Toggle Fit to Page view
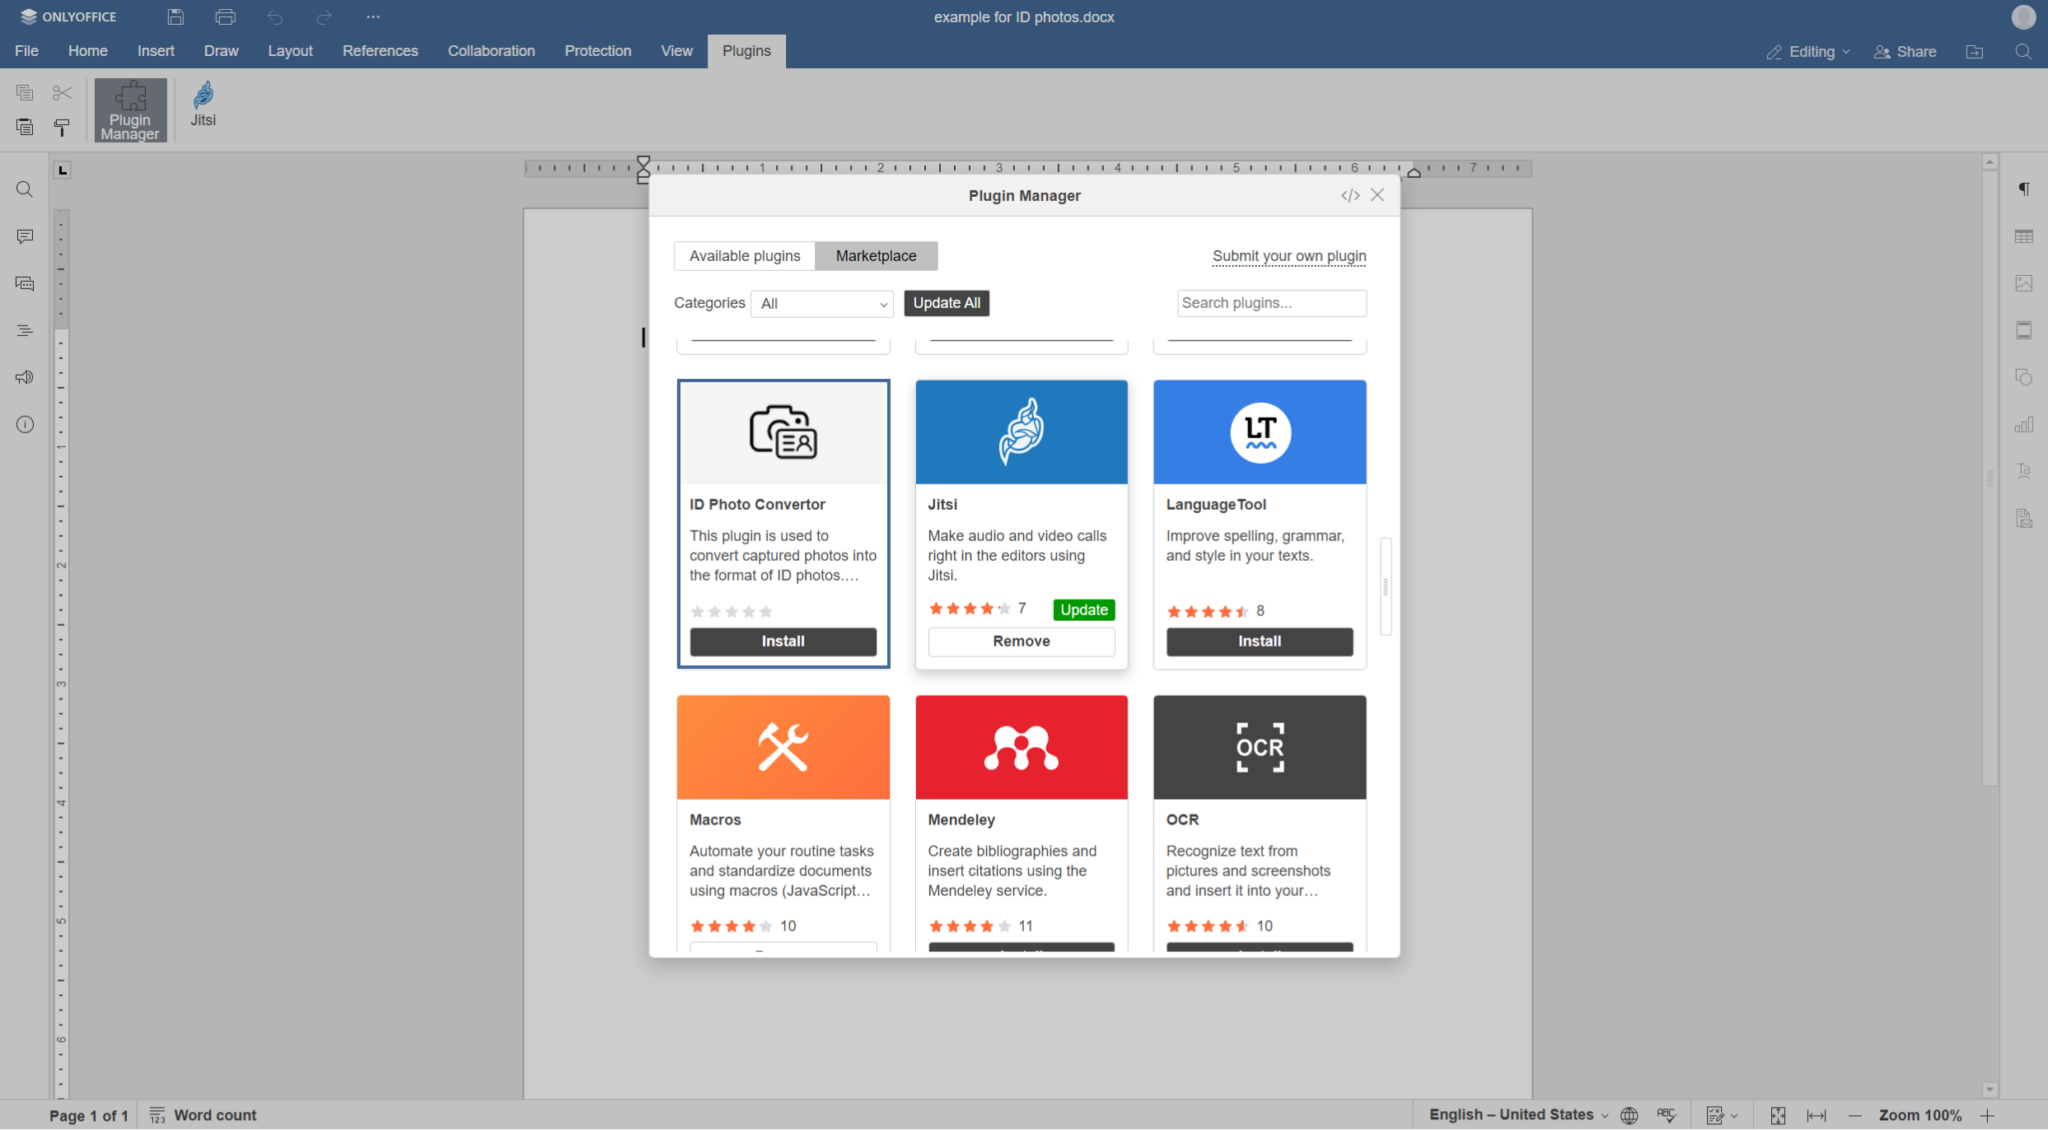This screenshot has height=1130, width=2048. tap(1778, 1114)
